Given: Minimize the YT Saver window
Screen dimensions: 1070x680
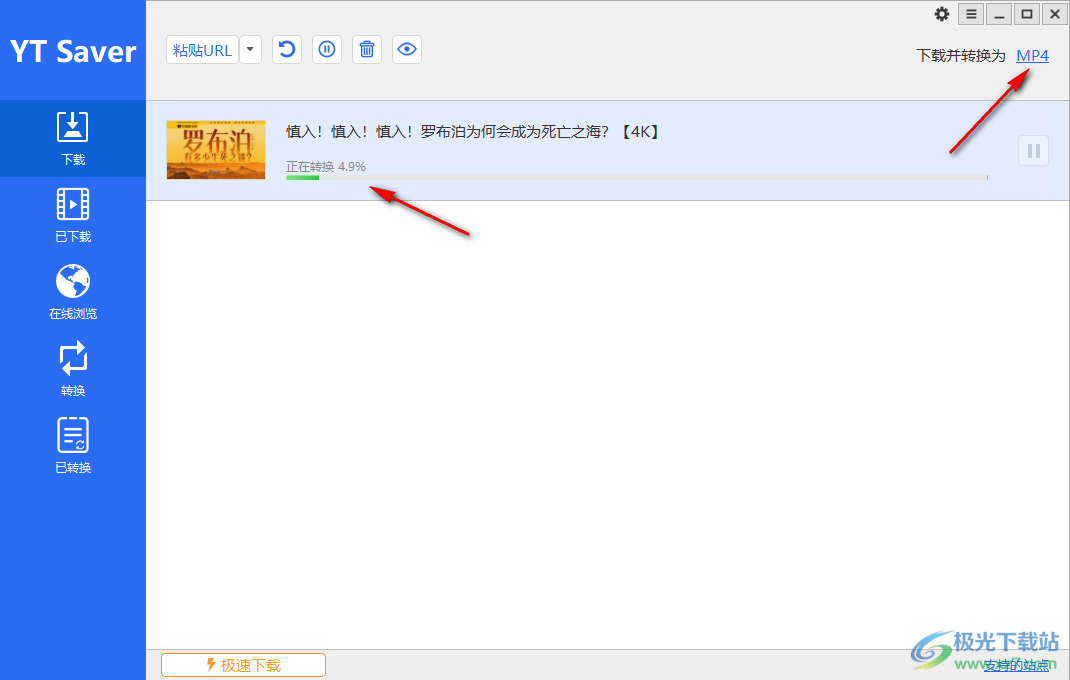Looking at the screenshot, I should click(999, 14).
